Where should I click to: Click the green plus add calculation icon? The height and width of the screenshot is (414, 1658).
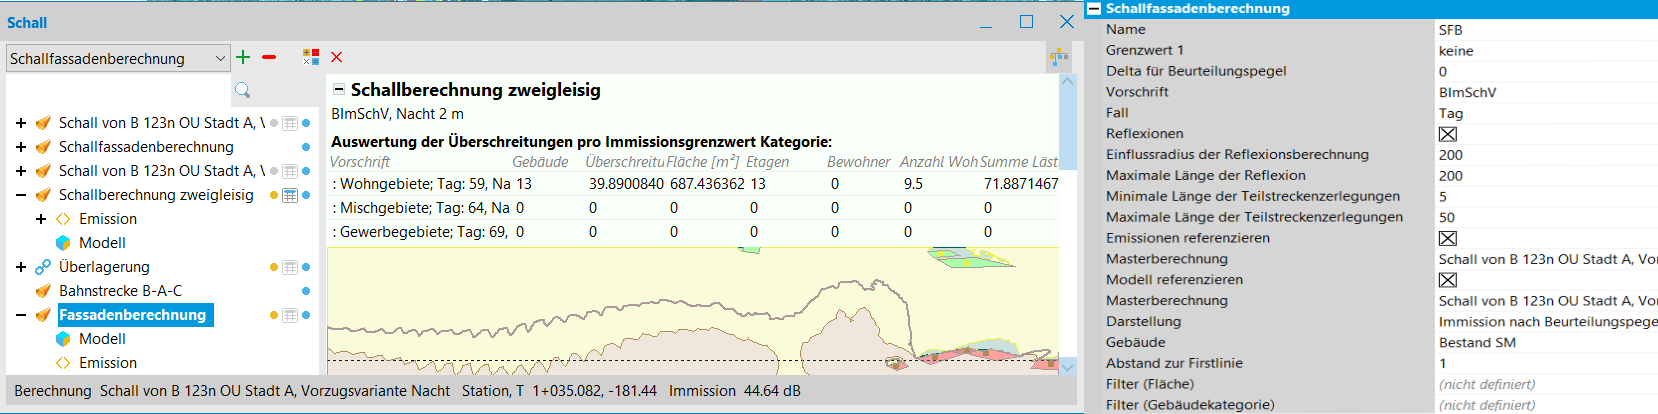[x=243, y=57]
